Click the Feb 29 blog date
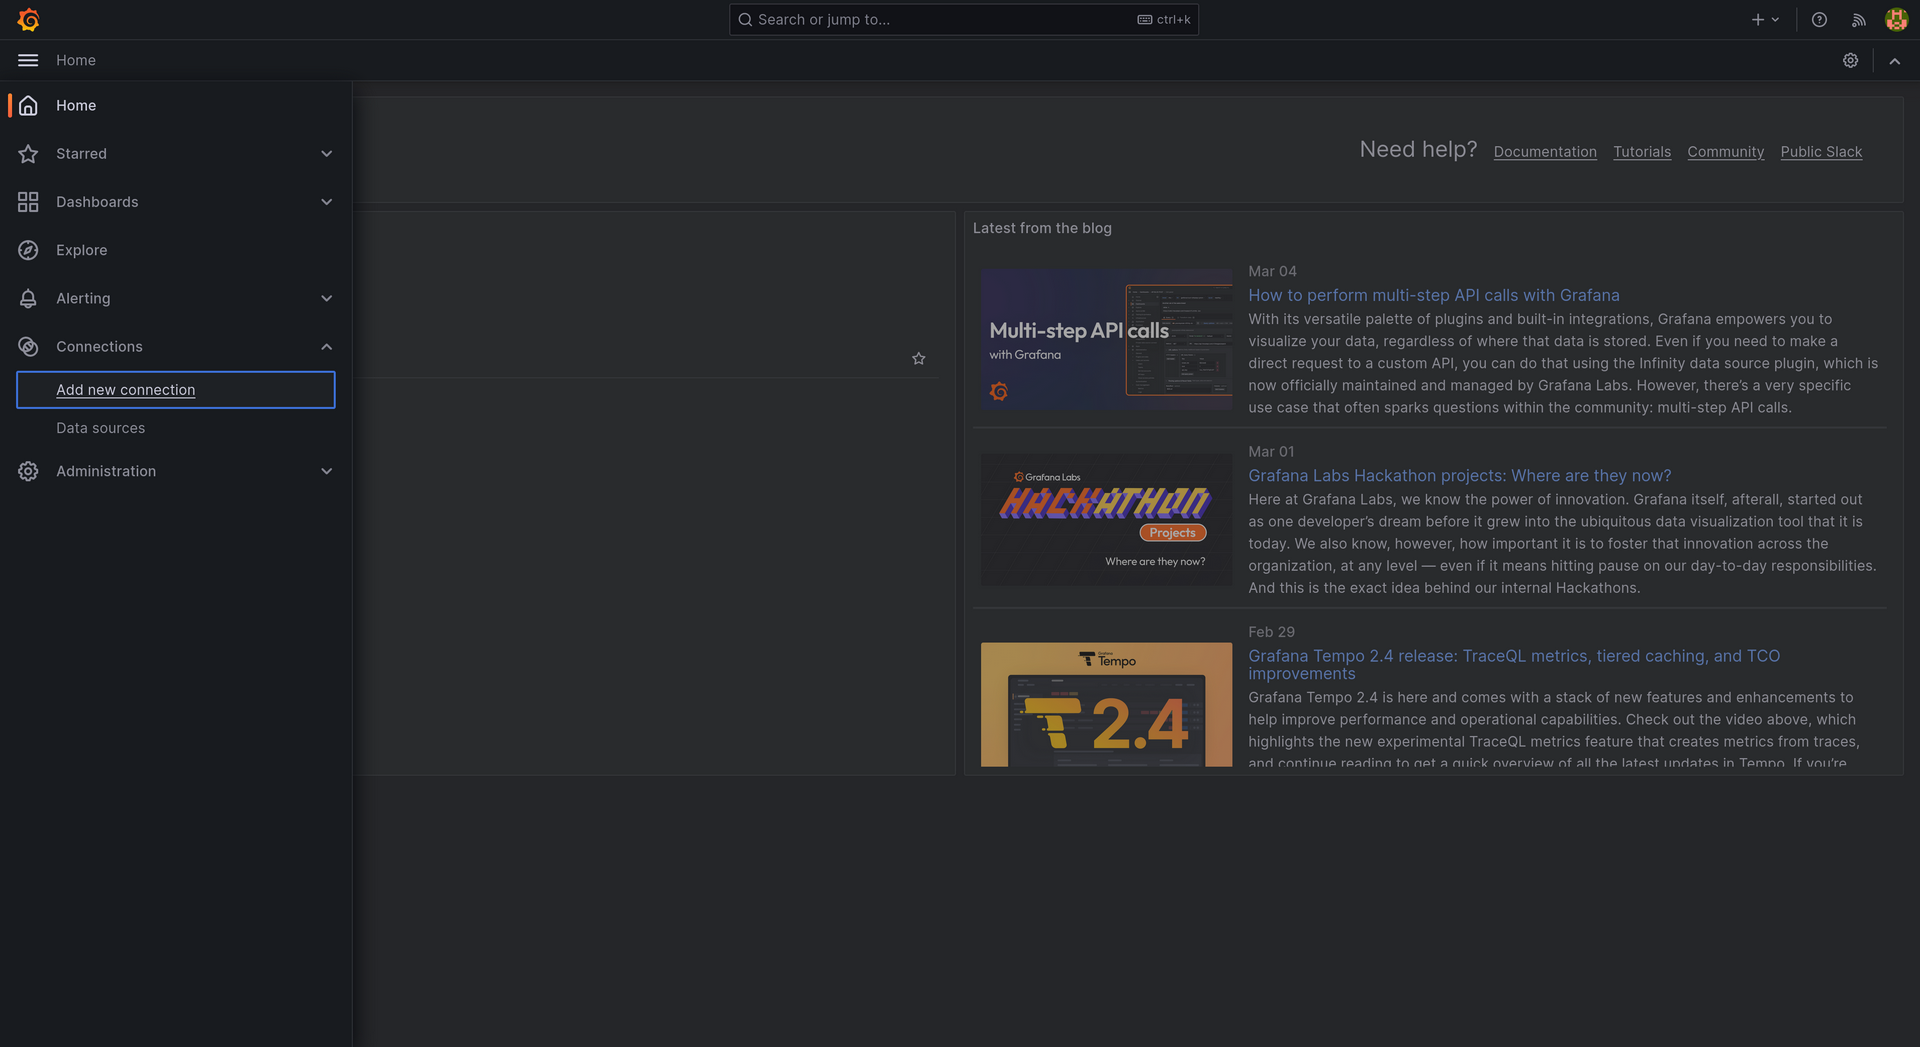1920x1047 pixels. (x=1271, y=631)
